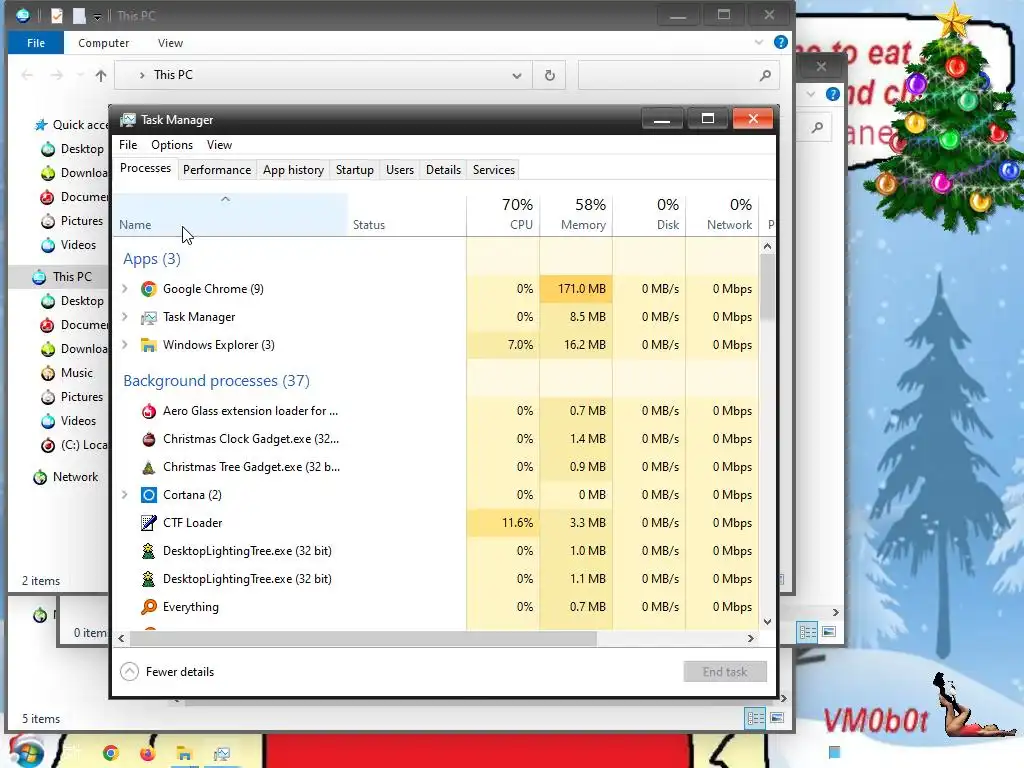This screenshot has width=1024, height=768.
Task: Click the Explorer refresh icon
Action: tap(550, 75)
